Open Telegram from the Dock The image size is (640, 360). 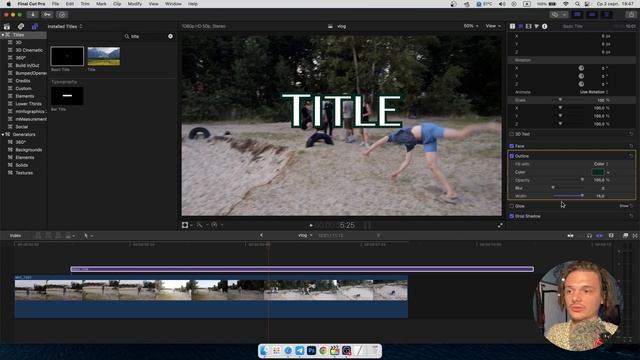(x=300, y=351)
